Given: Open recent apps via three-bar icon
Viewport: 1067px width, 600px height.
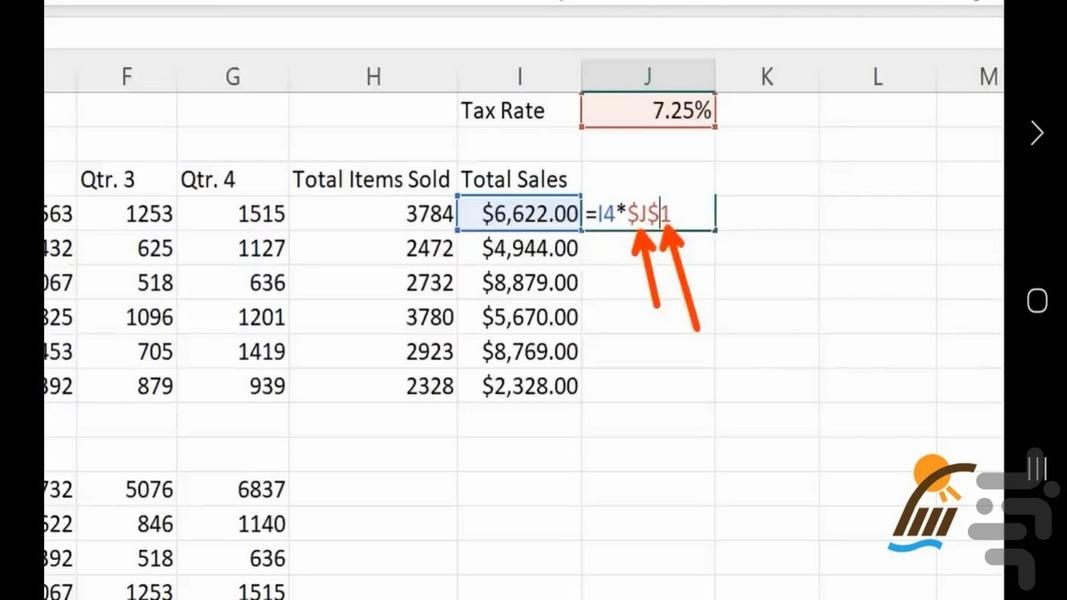Looking at the screenshot, I should [x=1037, y=468].
